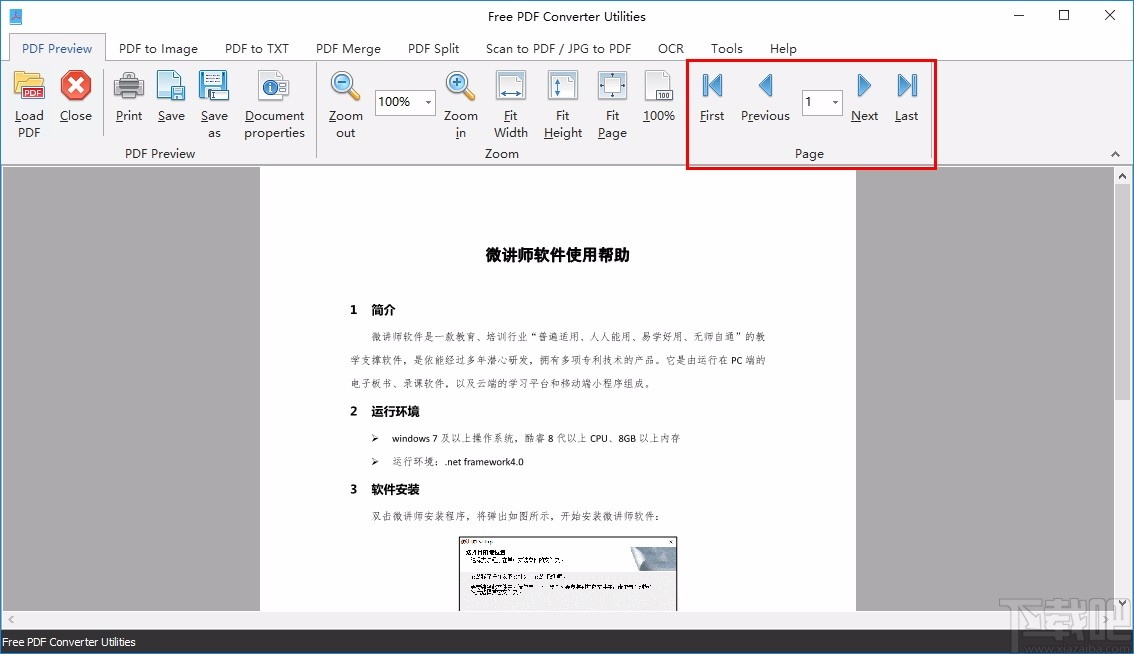Click the Fit Page icon
Screen dimensions: 1134x654
coord(612,86)
